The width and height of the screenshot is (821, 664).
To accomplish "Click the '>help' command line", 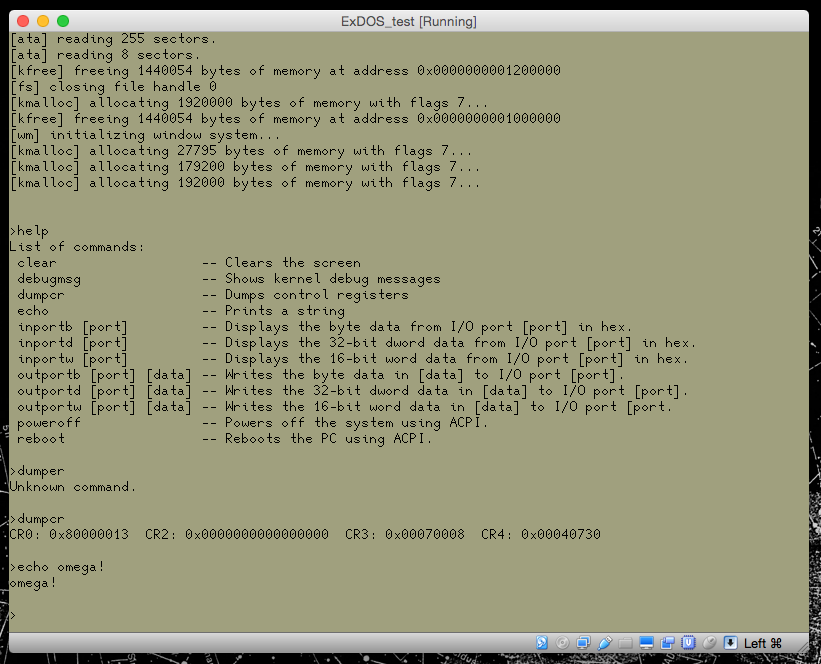I will click(29, 231).
